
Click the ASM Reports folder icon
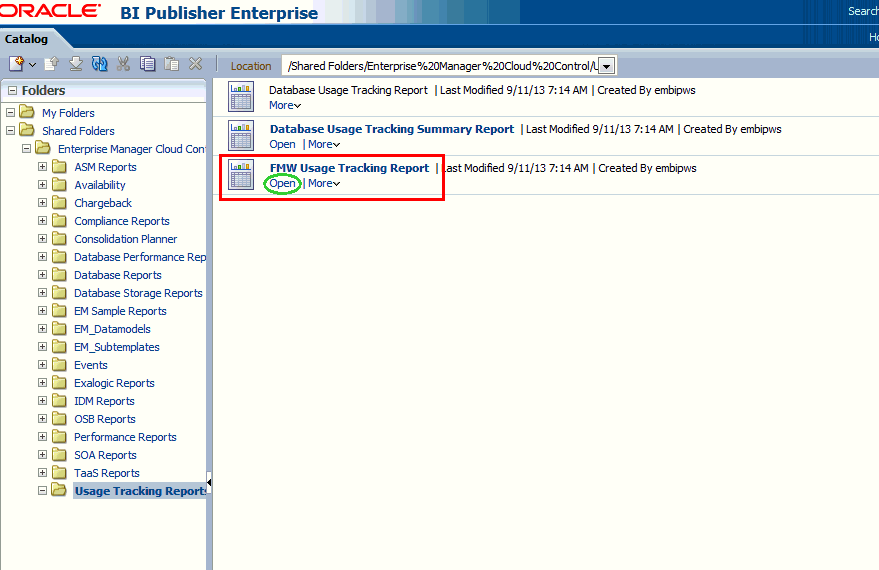[x=59, y=166]
